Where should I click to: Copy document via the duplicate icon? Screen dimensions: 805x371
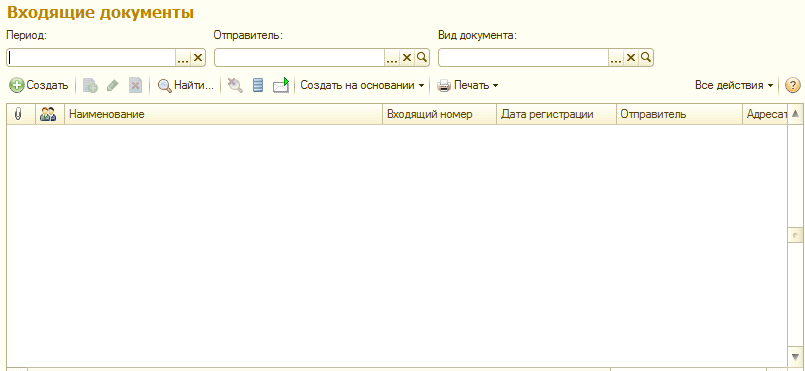(x=90, y=86)
